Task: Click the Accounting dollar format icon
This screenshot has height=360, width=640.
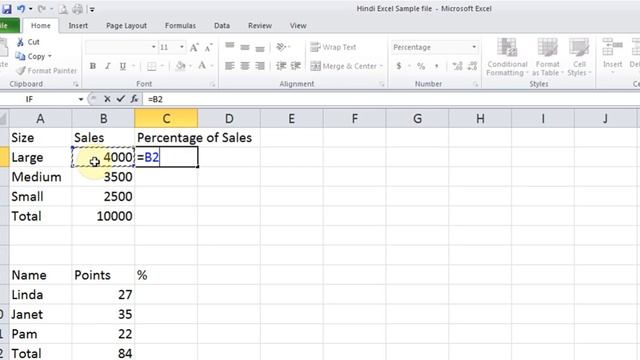Action: [399, 66]
